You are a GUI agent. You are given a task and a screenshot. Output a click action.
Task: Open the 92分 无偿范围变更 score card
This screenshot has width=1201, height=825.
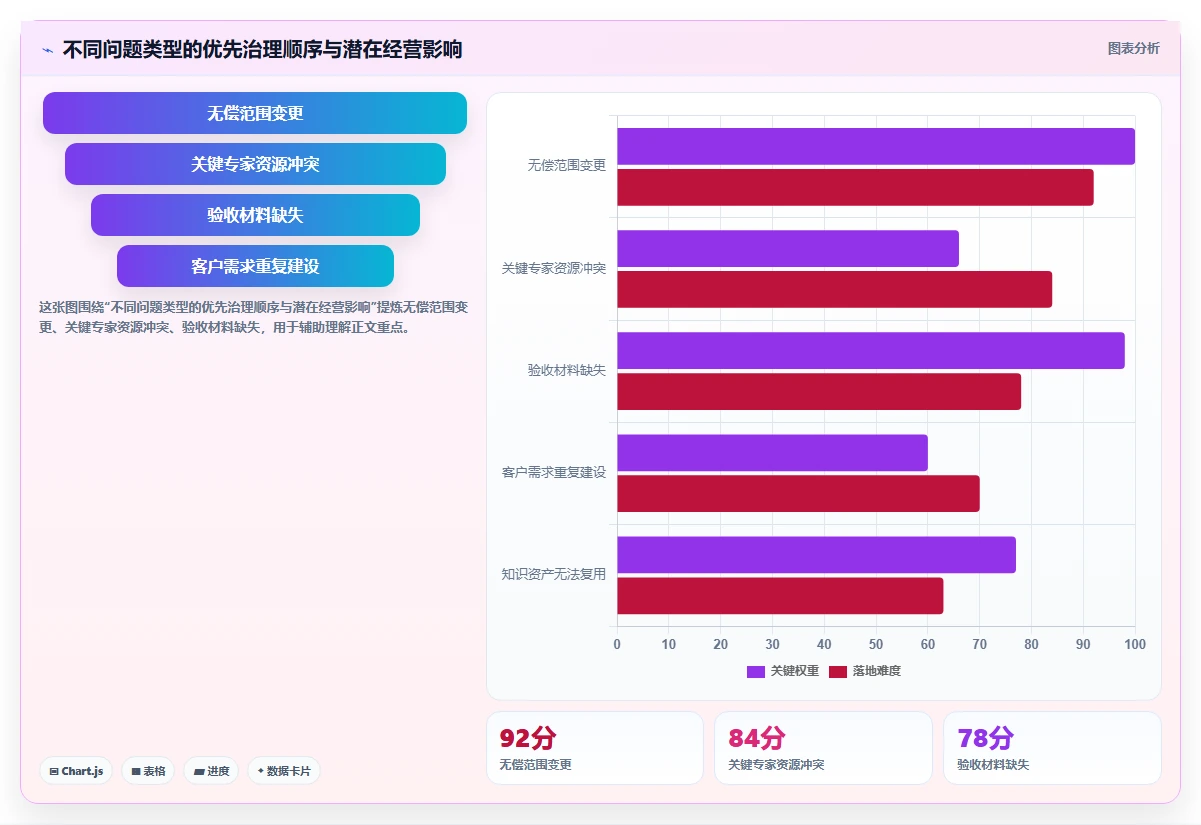pos(595,748)
